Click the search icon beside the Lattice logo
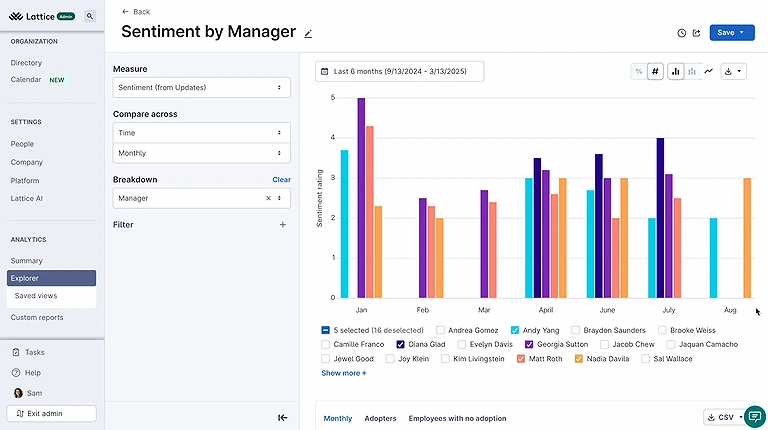768x430 pixels. tap(90, 16)
